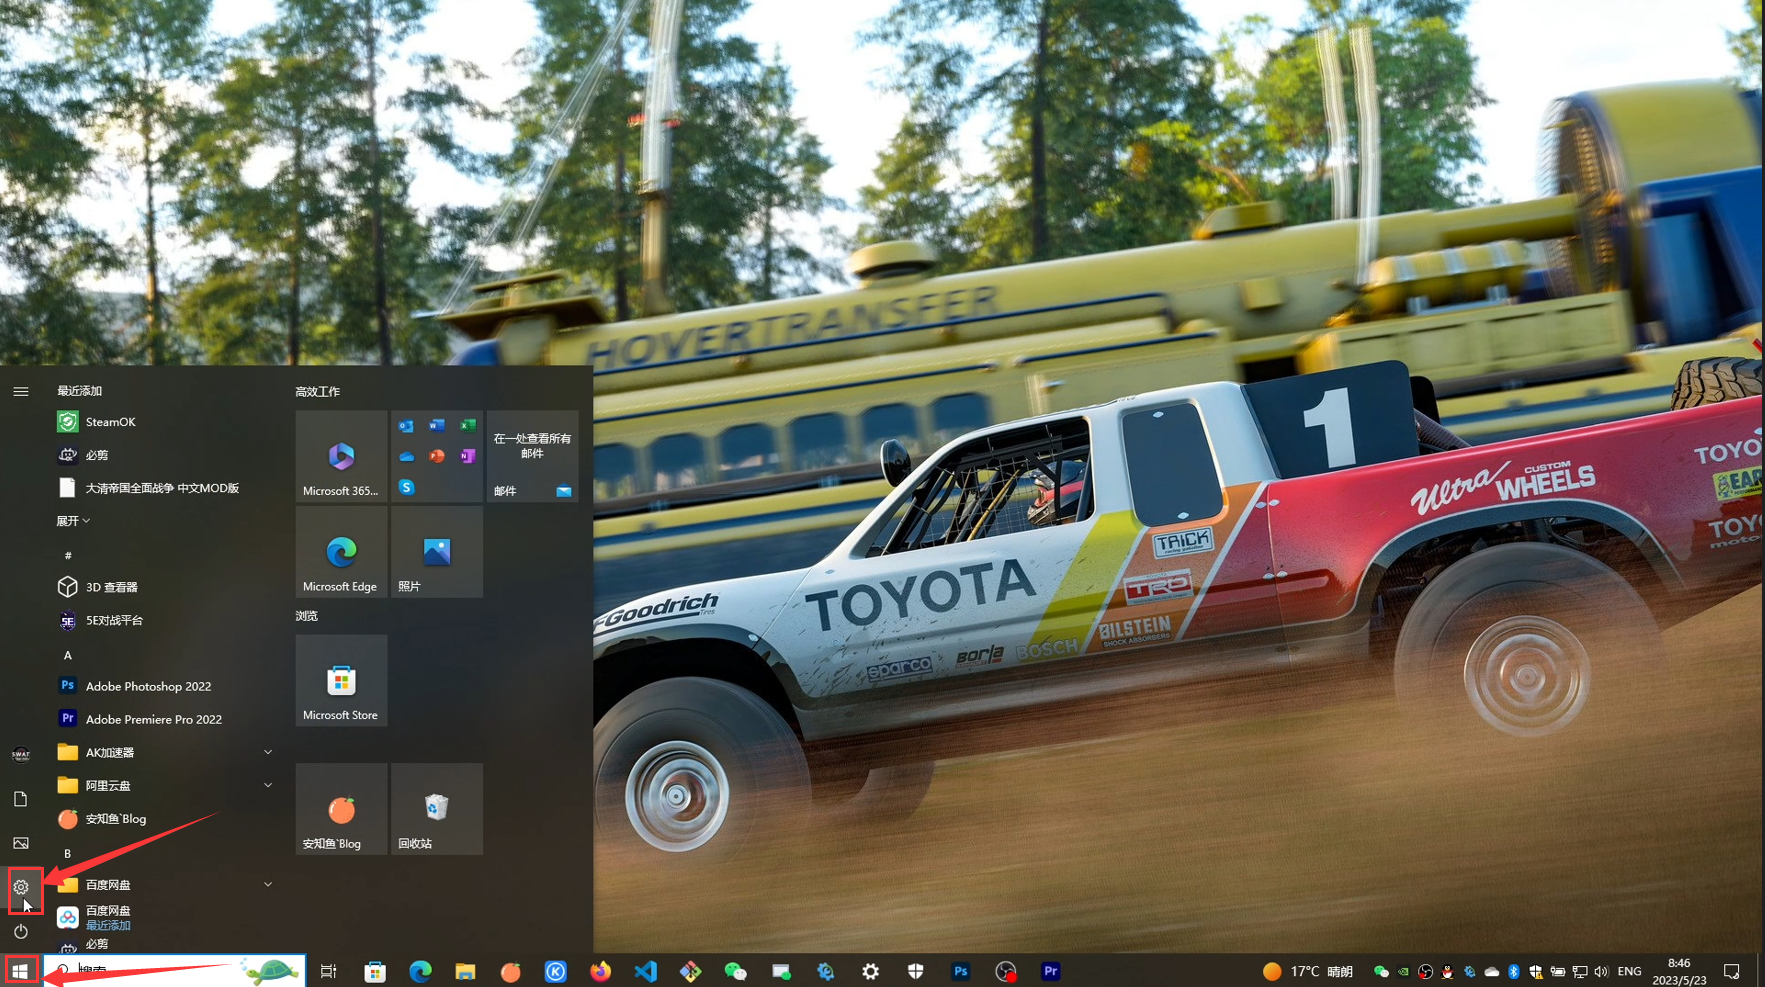Click Bluetooth icon in system tray
Viewport: 1765px width, 987px height.
click(1513, 972)
